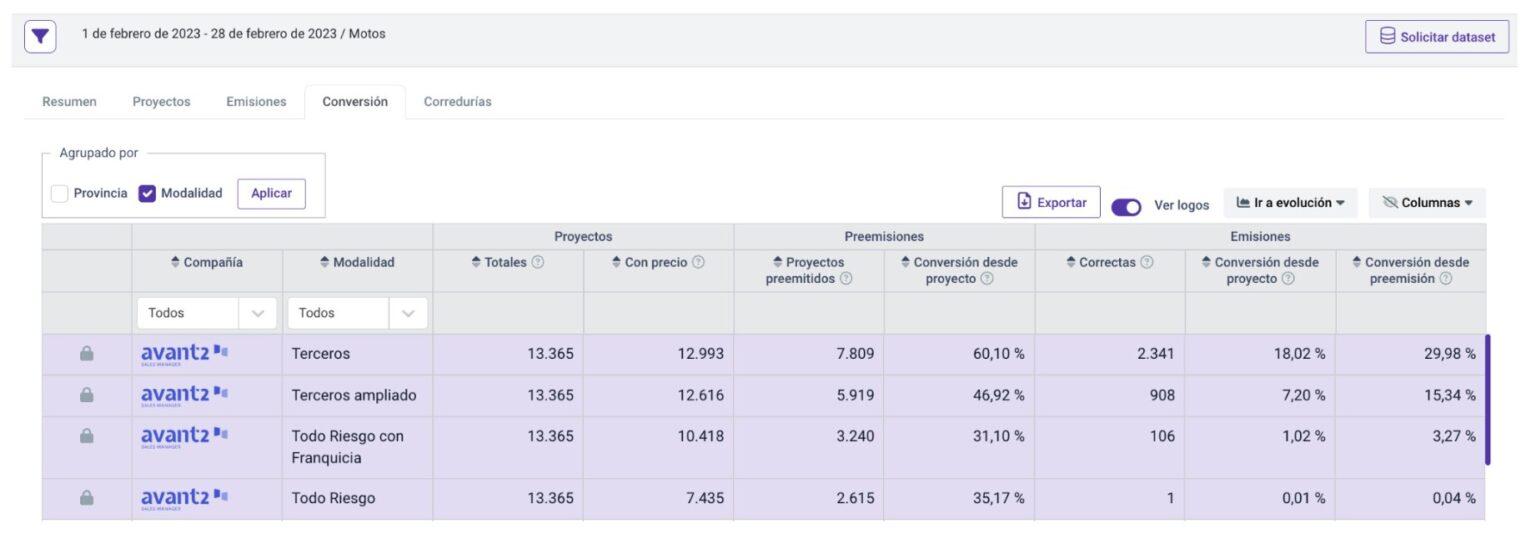The width and height of the screenshot is (1536, 539).
Task: Uncheck the Modalidad grouping checkbox
Action: [x=147, y=193]
